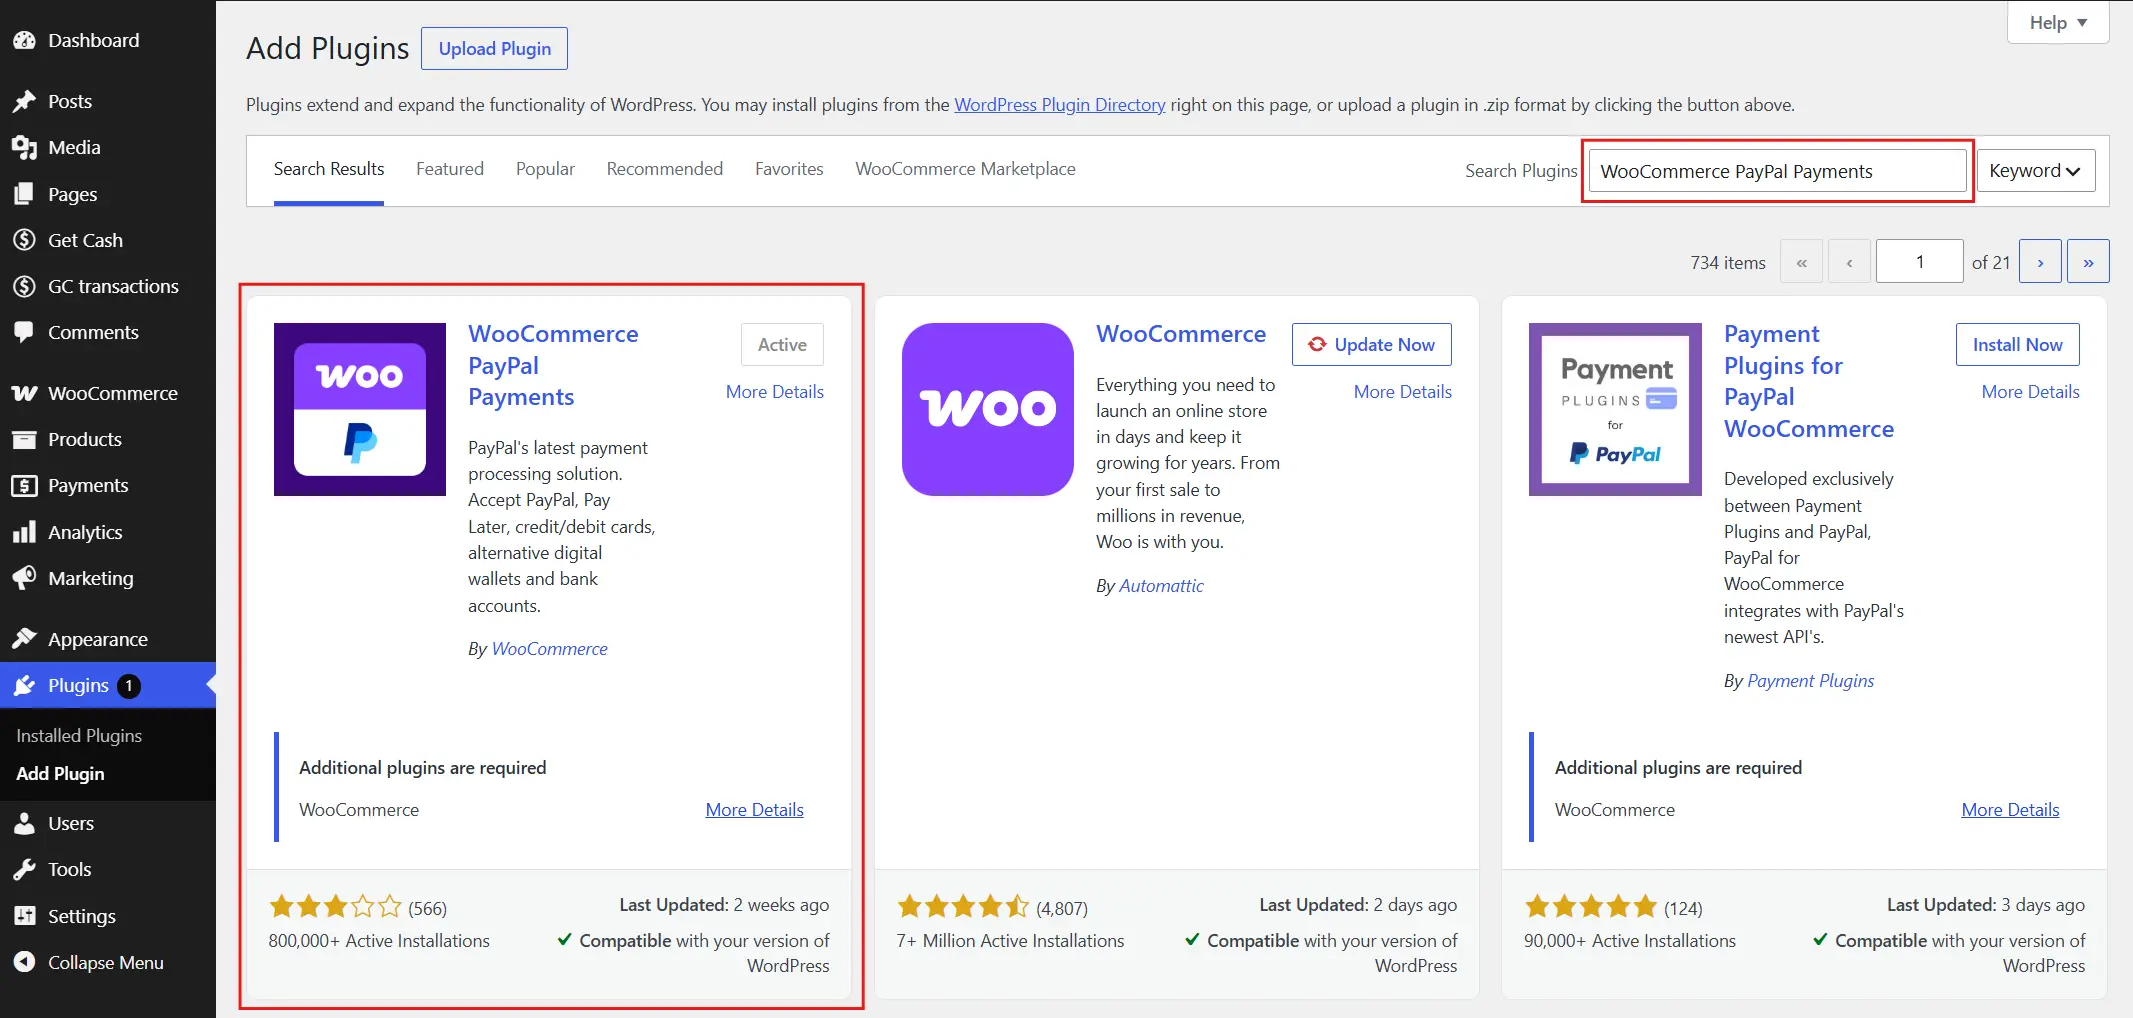The height and width of the screenshot is (1018, 2133).
Task: Open the Keyword search type dropdown
Action: click(2036, 171)
